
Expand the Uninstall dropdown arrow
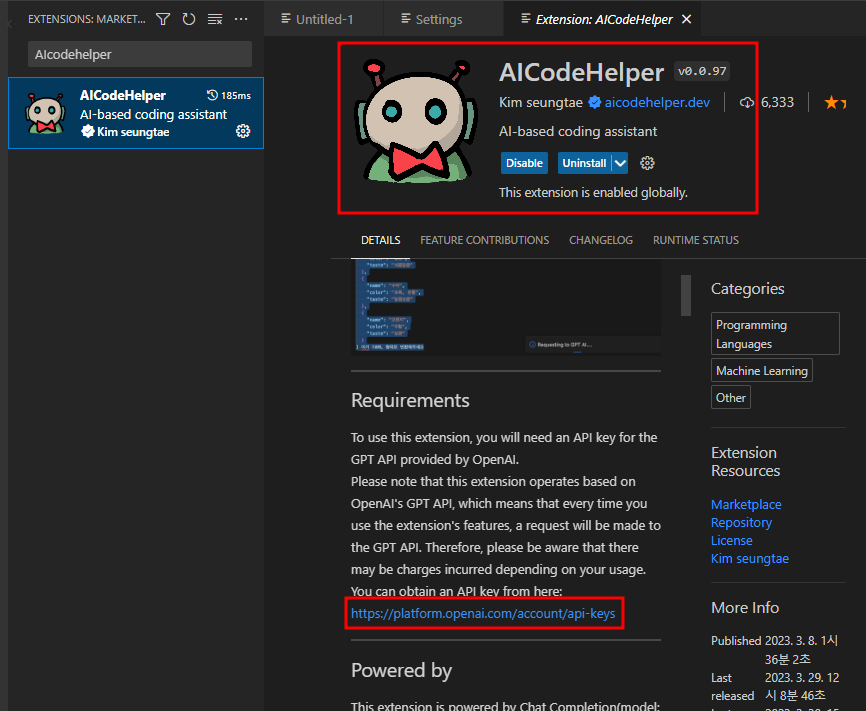click(x=620, y=163)
